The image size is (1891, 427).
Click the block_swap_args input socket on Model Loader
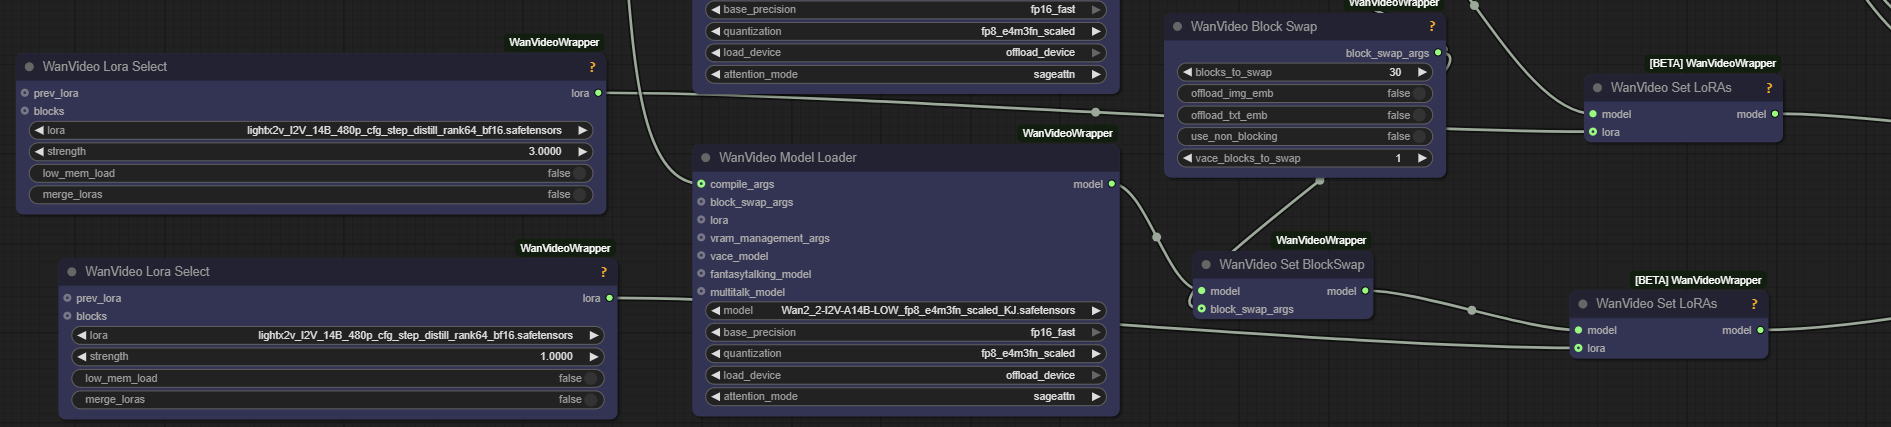[701, 202]
